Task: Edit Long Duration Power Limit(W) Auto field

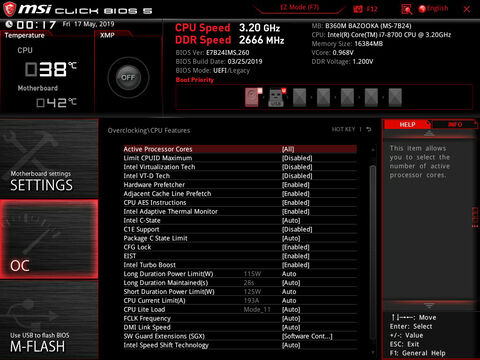Action: coord(289,274)
